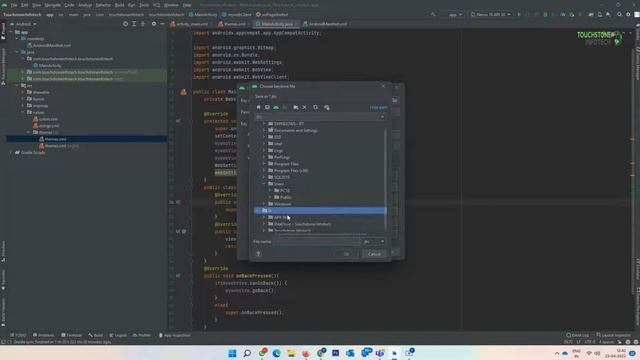Open Logcat tool window
The image size is (640, 360).
click(118, 335)
